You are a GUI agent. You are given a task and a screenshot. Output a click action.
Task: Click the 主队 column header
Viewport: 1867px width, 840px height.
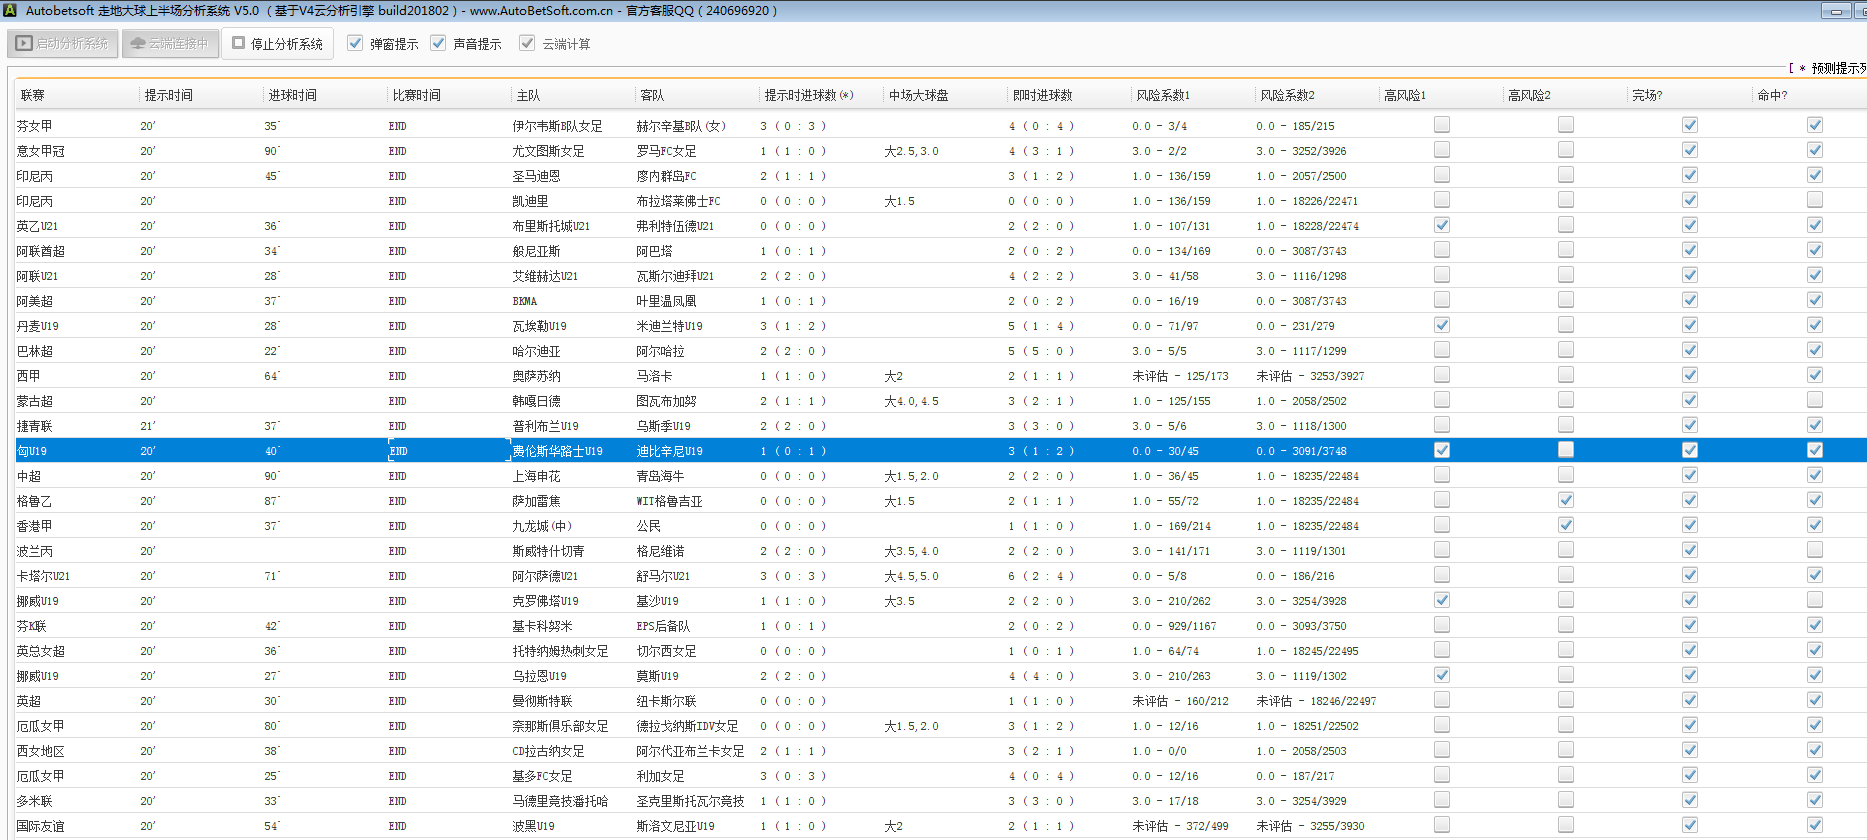coord(528,95)
